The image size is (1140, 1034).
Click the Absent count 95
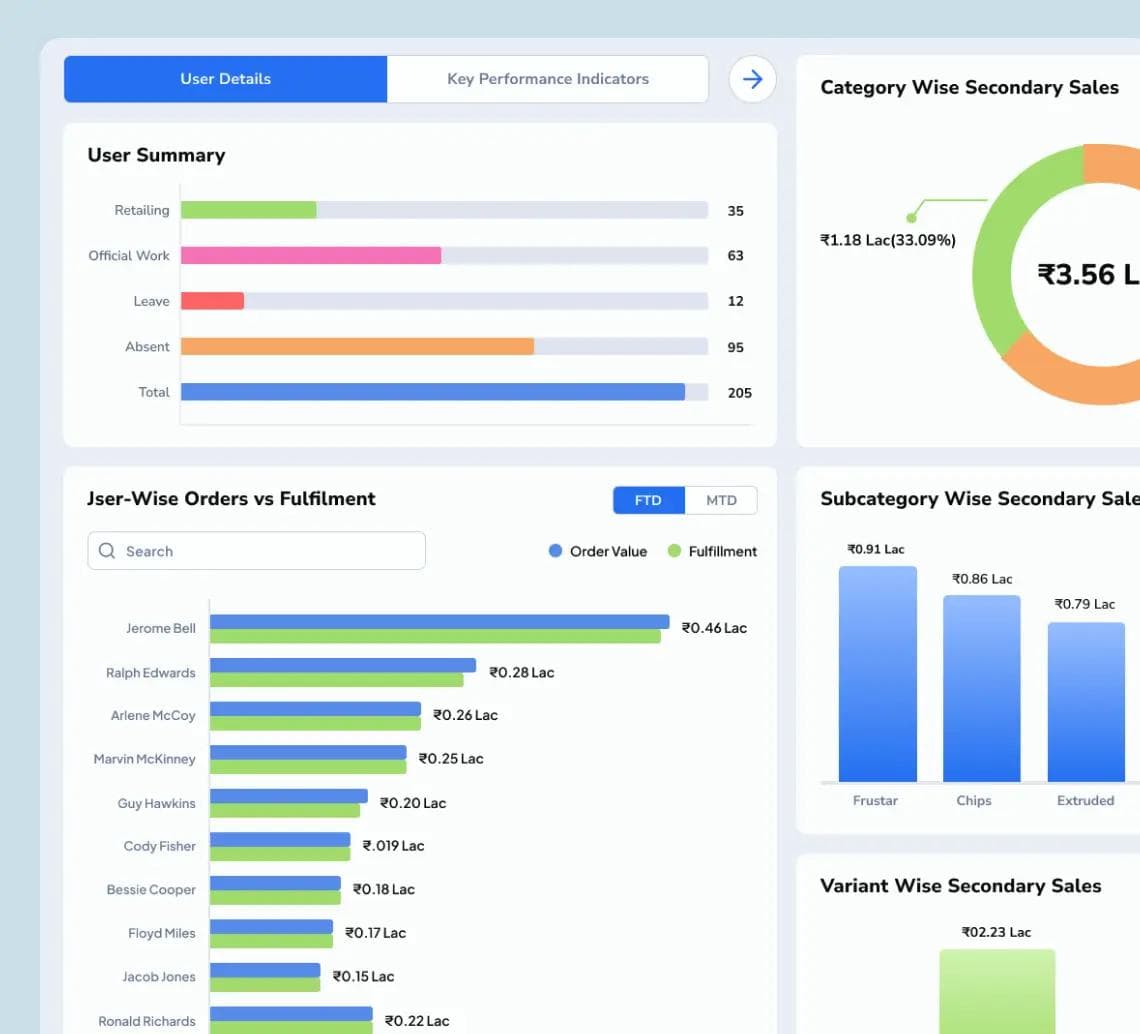point(735,348)
